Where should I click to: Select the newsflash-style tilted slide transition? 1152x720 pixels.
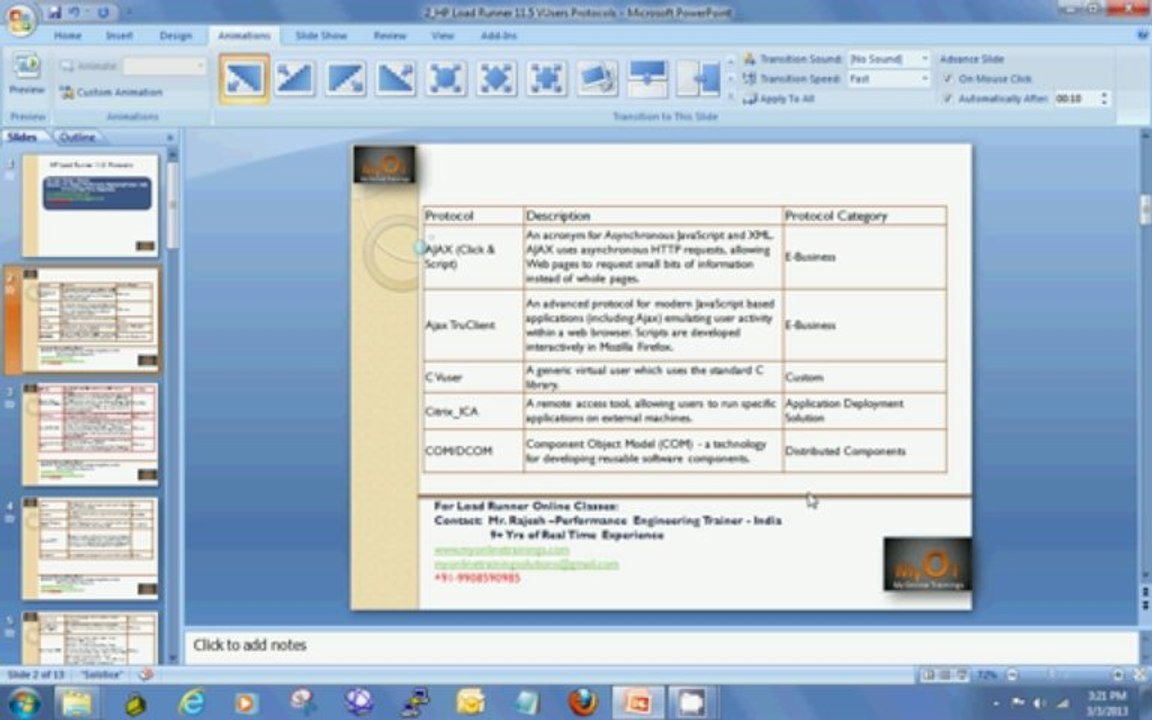[597, 78]
